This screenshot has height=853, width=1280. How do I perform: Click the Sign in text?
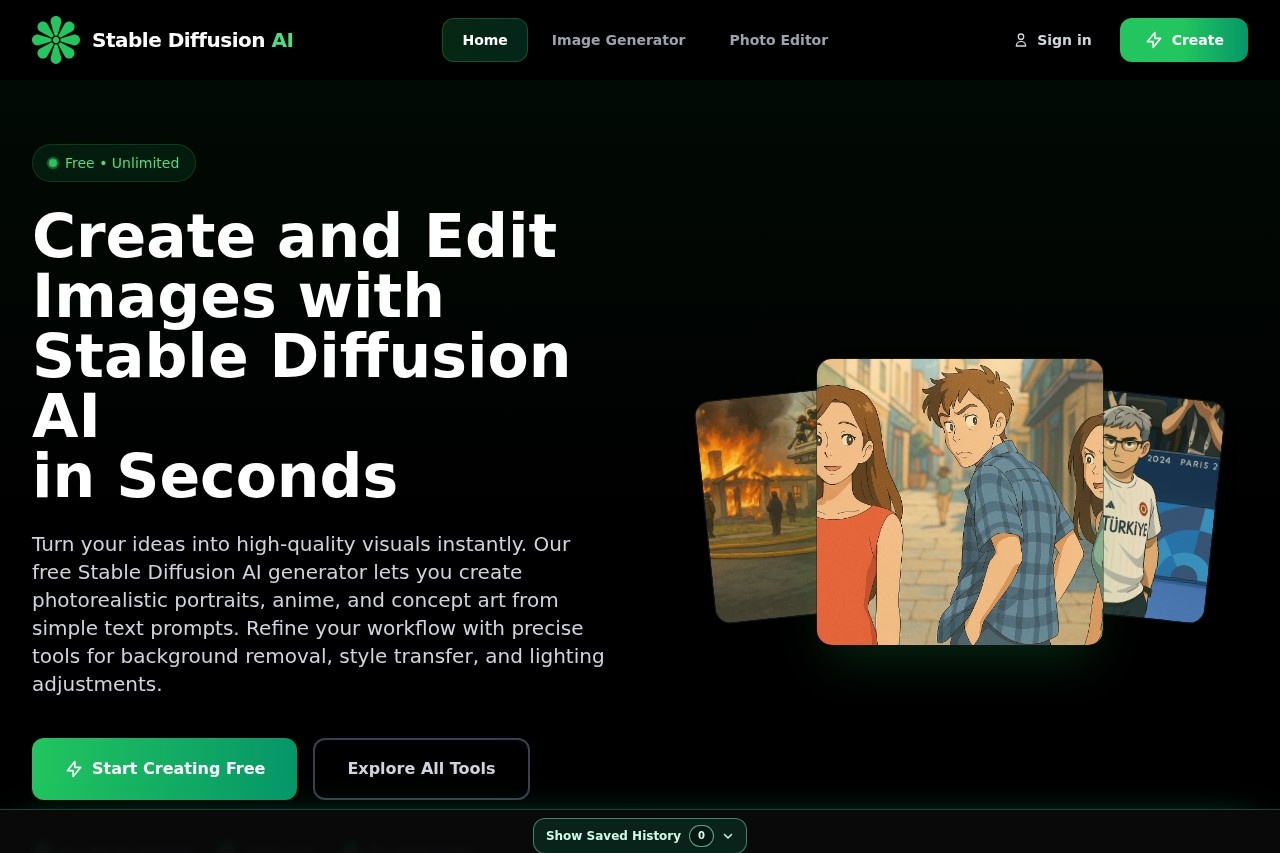[1064, 40]
